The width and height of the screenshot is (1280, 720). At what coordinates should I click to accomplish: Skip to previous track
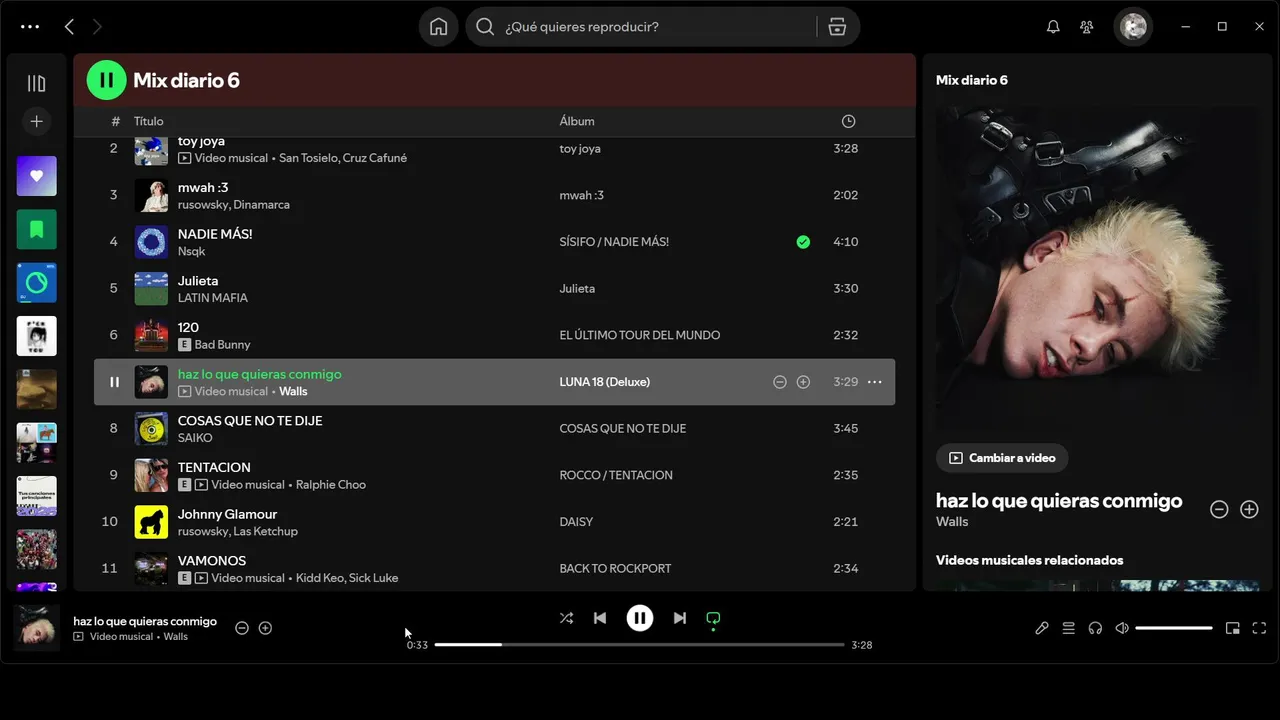pyautogui.click(x=600, y=618)
